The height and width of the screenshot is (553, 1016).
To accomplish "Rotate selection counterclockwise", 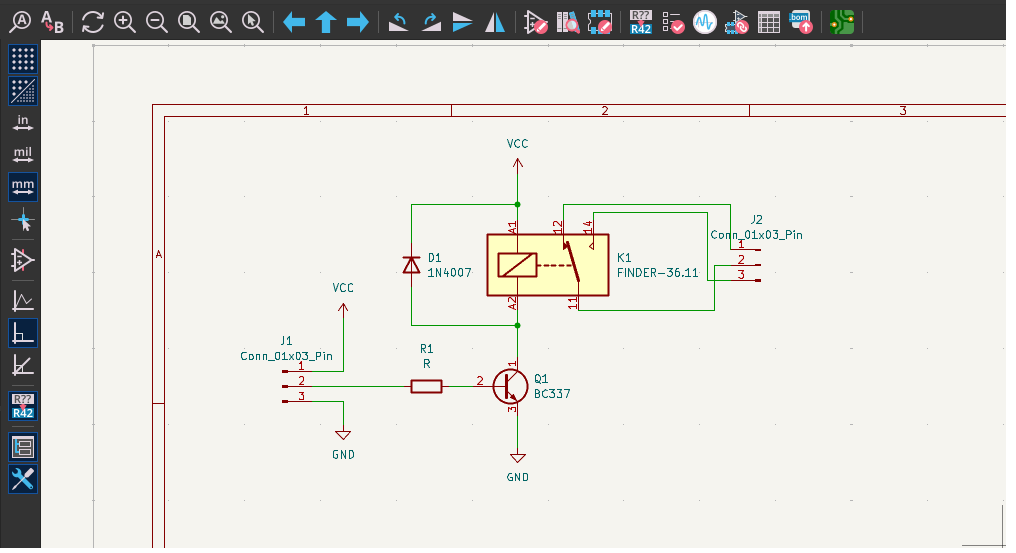I will pos(398,21).
